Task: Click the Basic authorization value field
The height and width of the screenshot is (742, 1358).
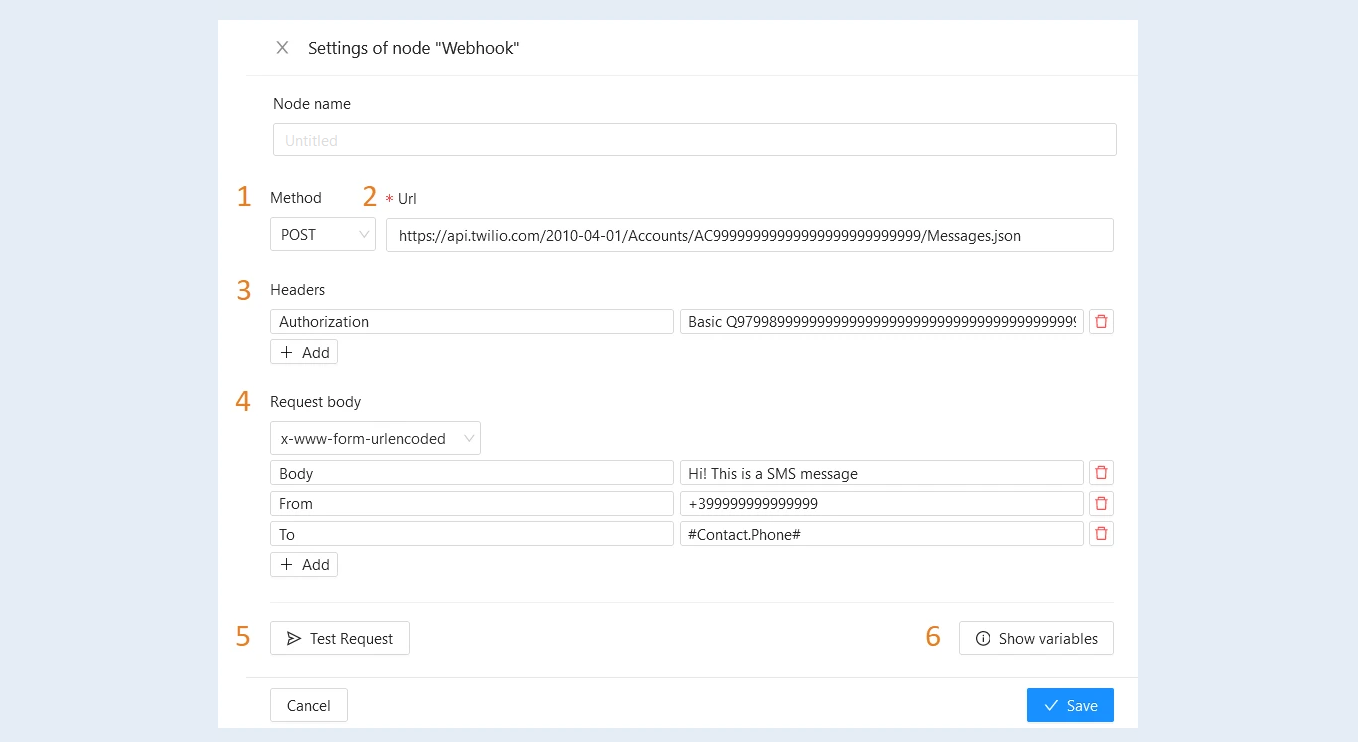Action: coord(882,322)
